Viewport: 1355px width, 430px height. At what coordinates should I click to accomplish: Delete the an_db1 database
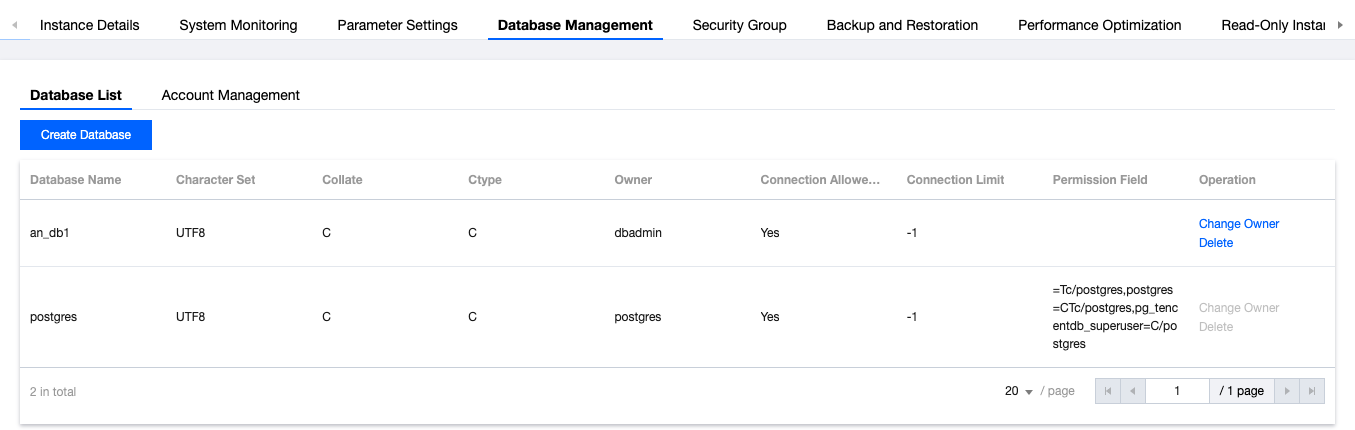(1216, 243)
